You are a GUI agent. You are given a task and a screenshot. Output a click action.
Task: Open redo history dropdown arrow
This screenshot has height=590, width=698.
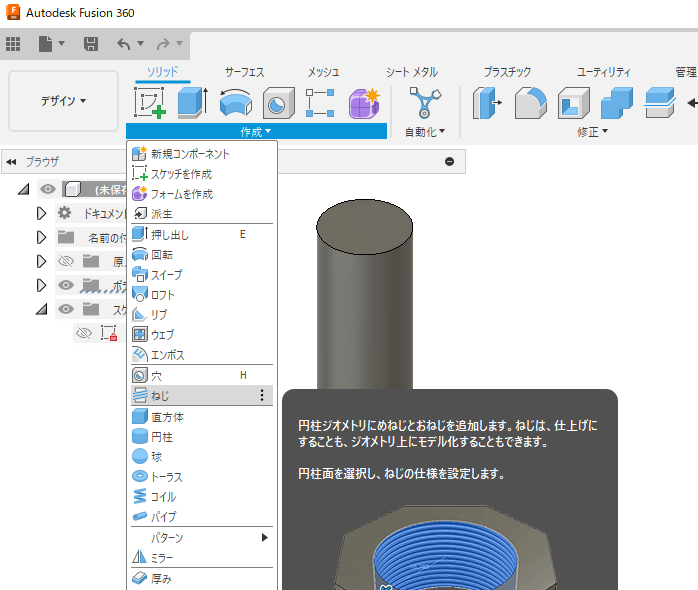(x=179, y=43)
